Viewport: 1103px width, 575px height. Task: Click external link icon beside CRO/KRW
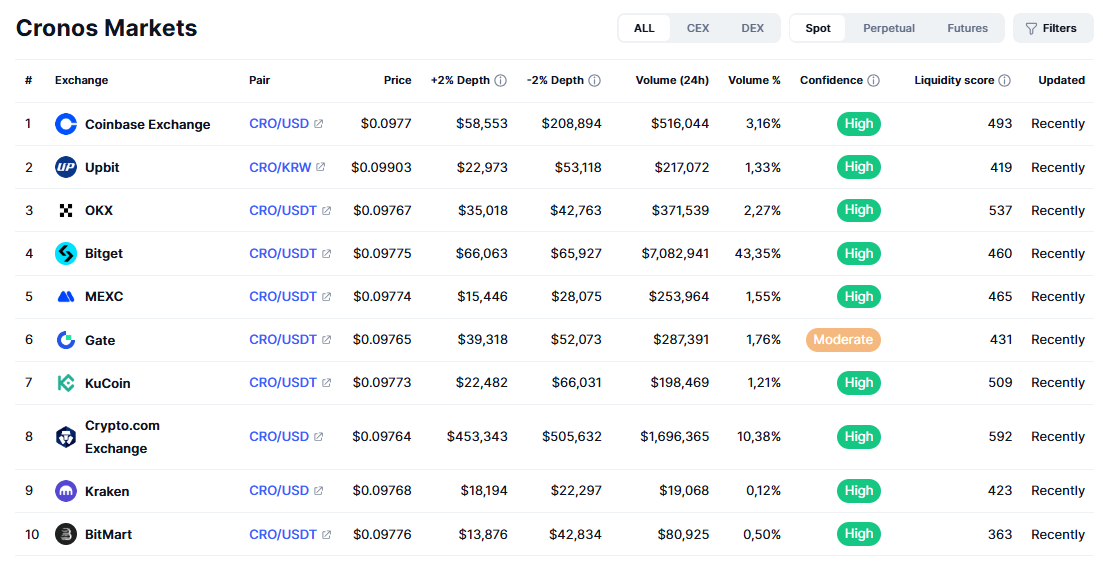point(321,167)
